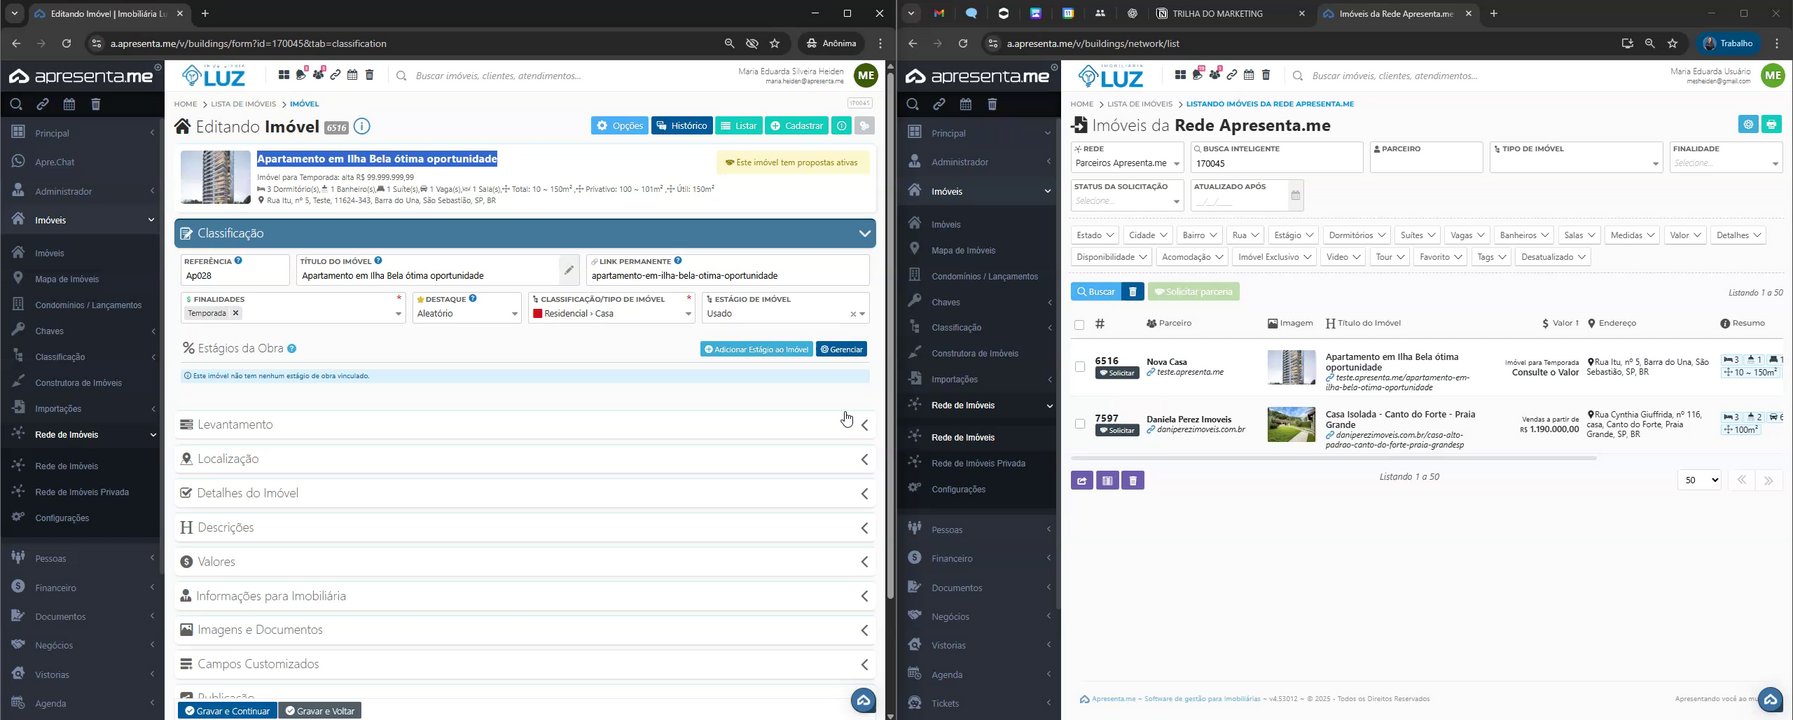Click the apartment building thumbnail in left window
This screenshot has height=720, width=1793.
pos(216,177)
